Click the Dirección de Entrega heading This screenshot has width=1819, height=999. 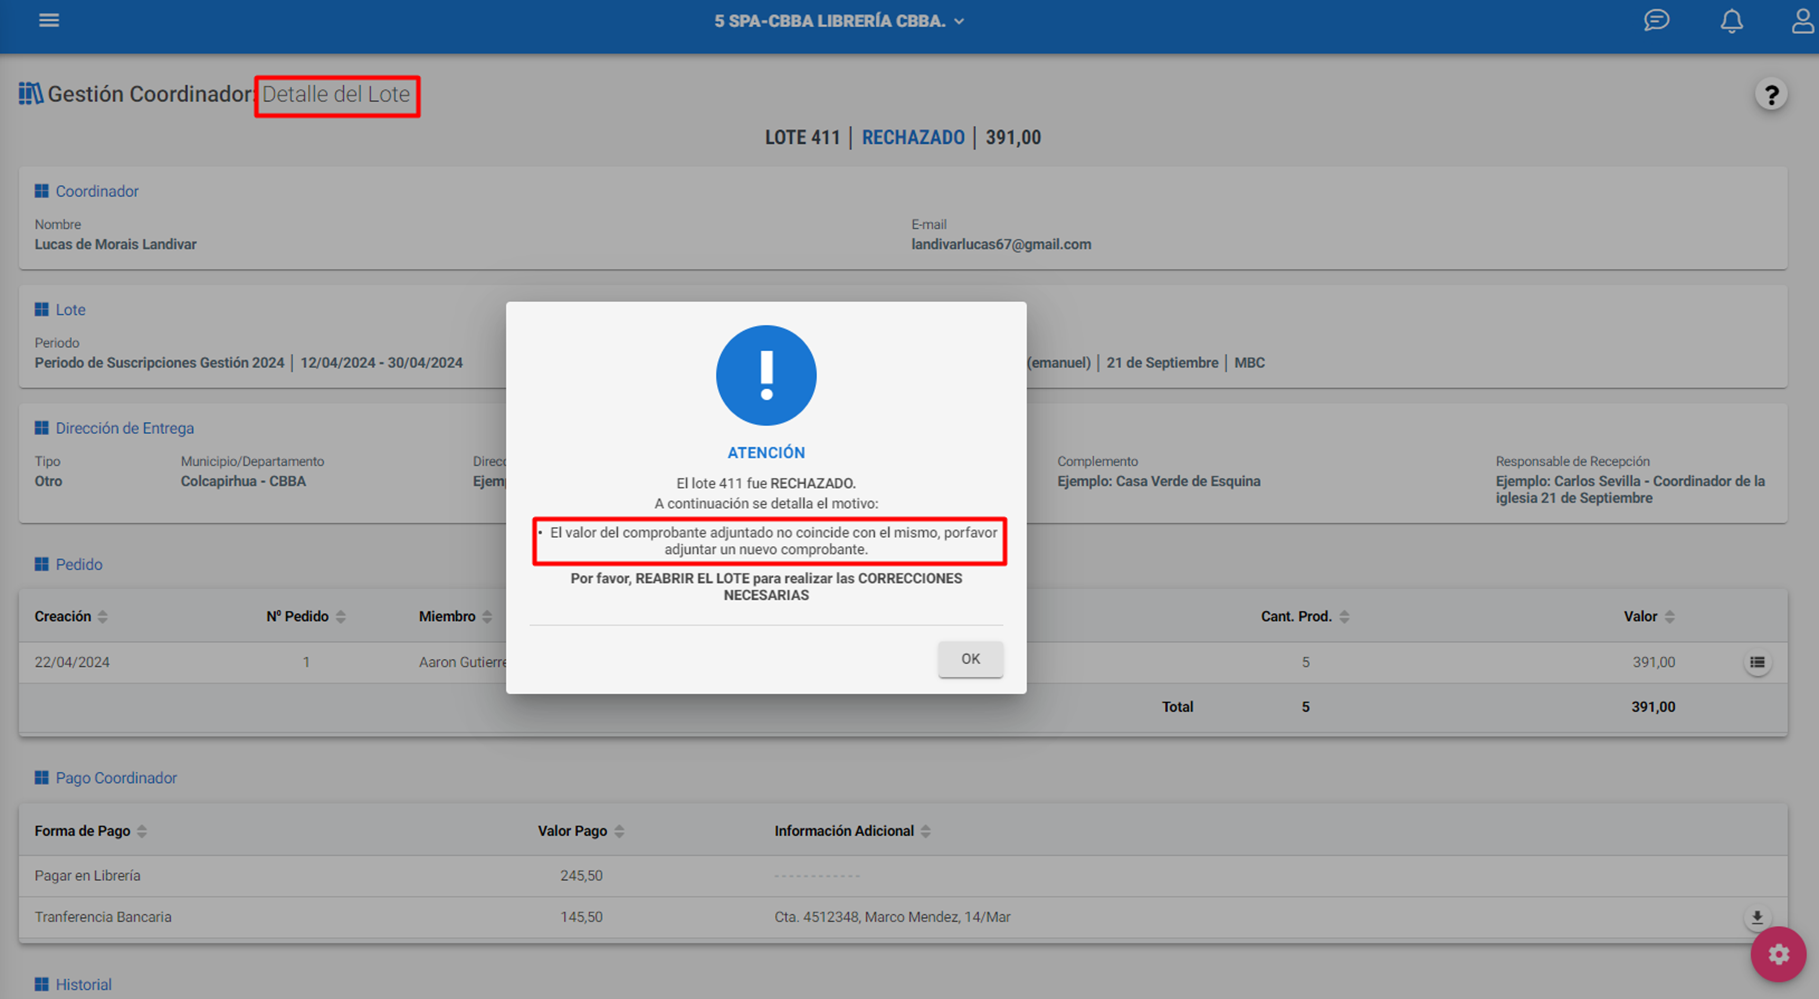[125, 428]
